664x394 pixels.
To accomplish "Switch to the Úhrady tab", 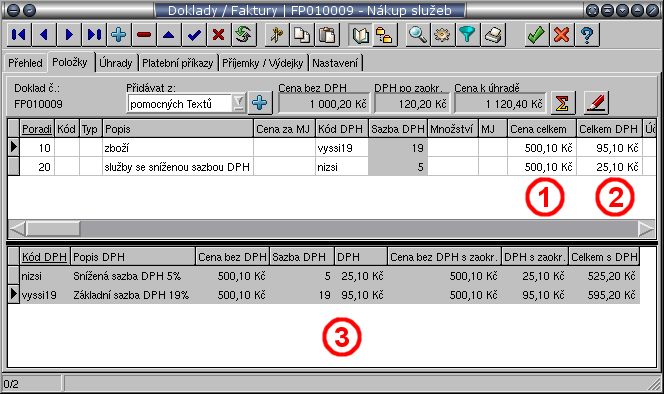I will (x=116, y=63).
